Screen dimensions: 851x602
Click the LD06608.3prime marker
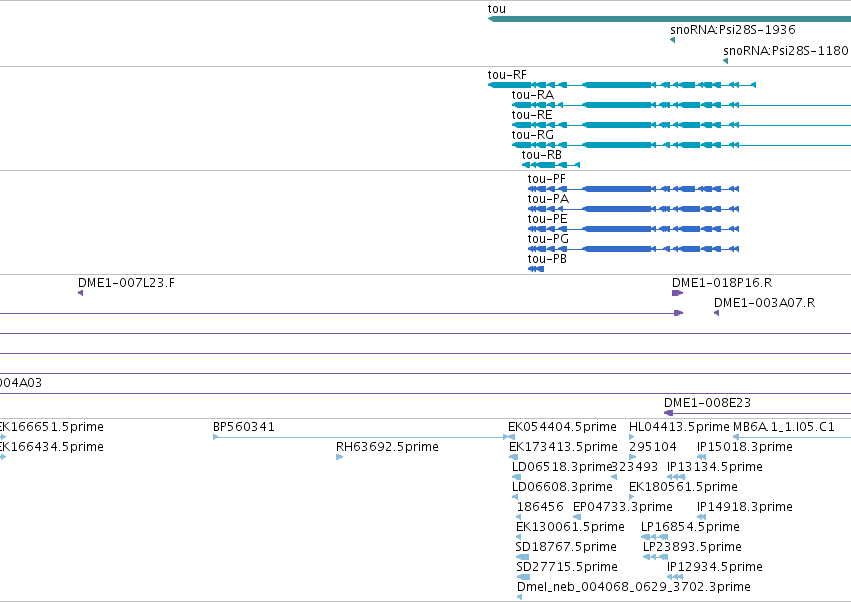[515, 497]
